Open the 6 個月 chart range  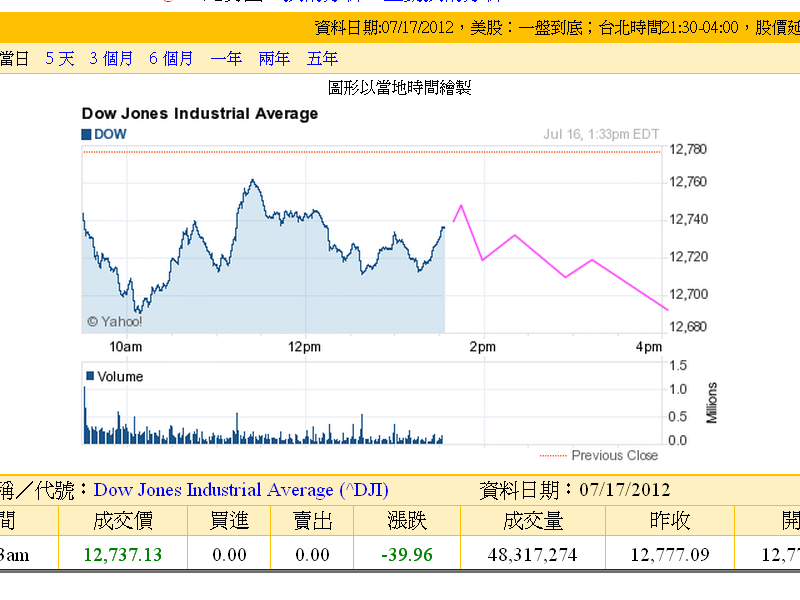click(x=171, y=59)
